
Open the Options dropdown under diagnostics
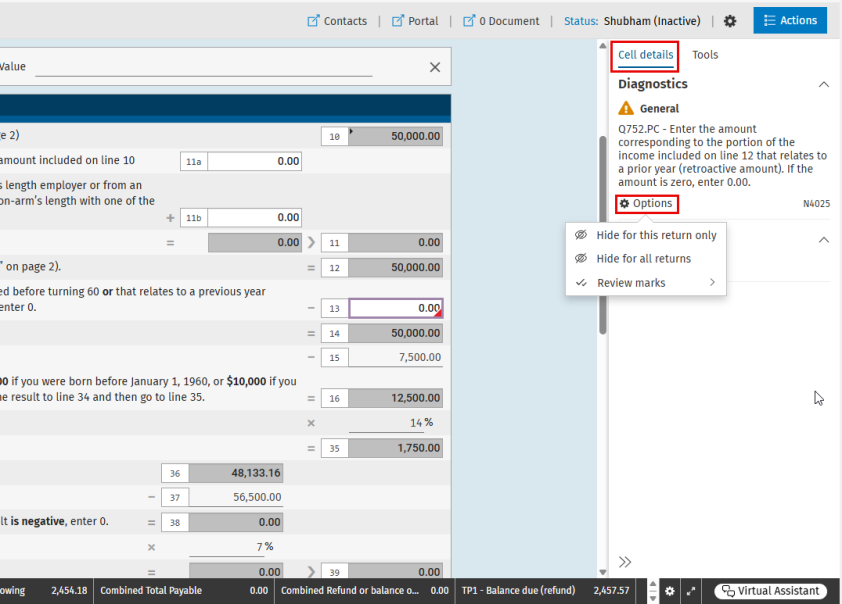646,204
